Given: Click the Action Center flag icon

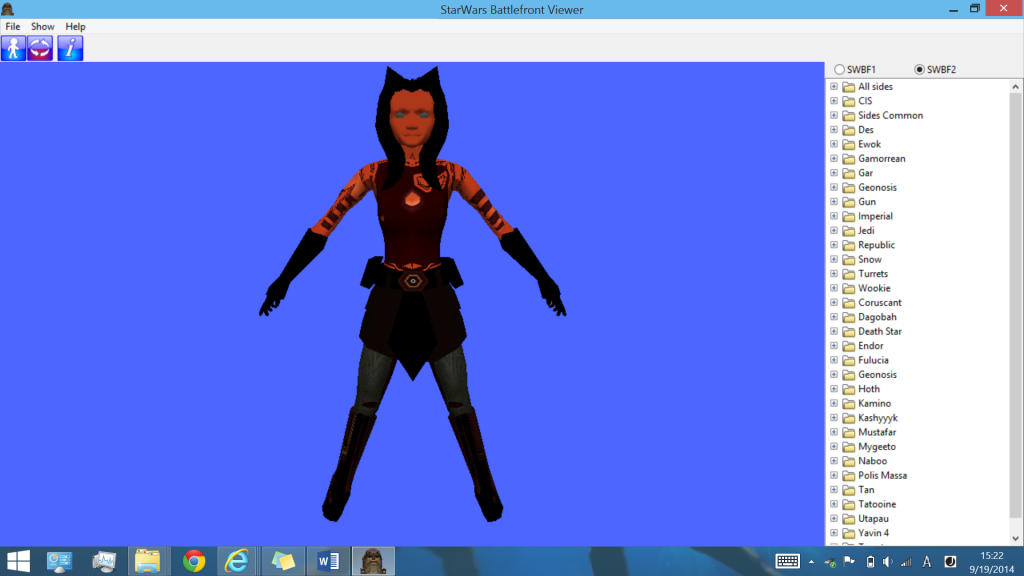Looking at the screenshot, I should click(x=849, y=561).
